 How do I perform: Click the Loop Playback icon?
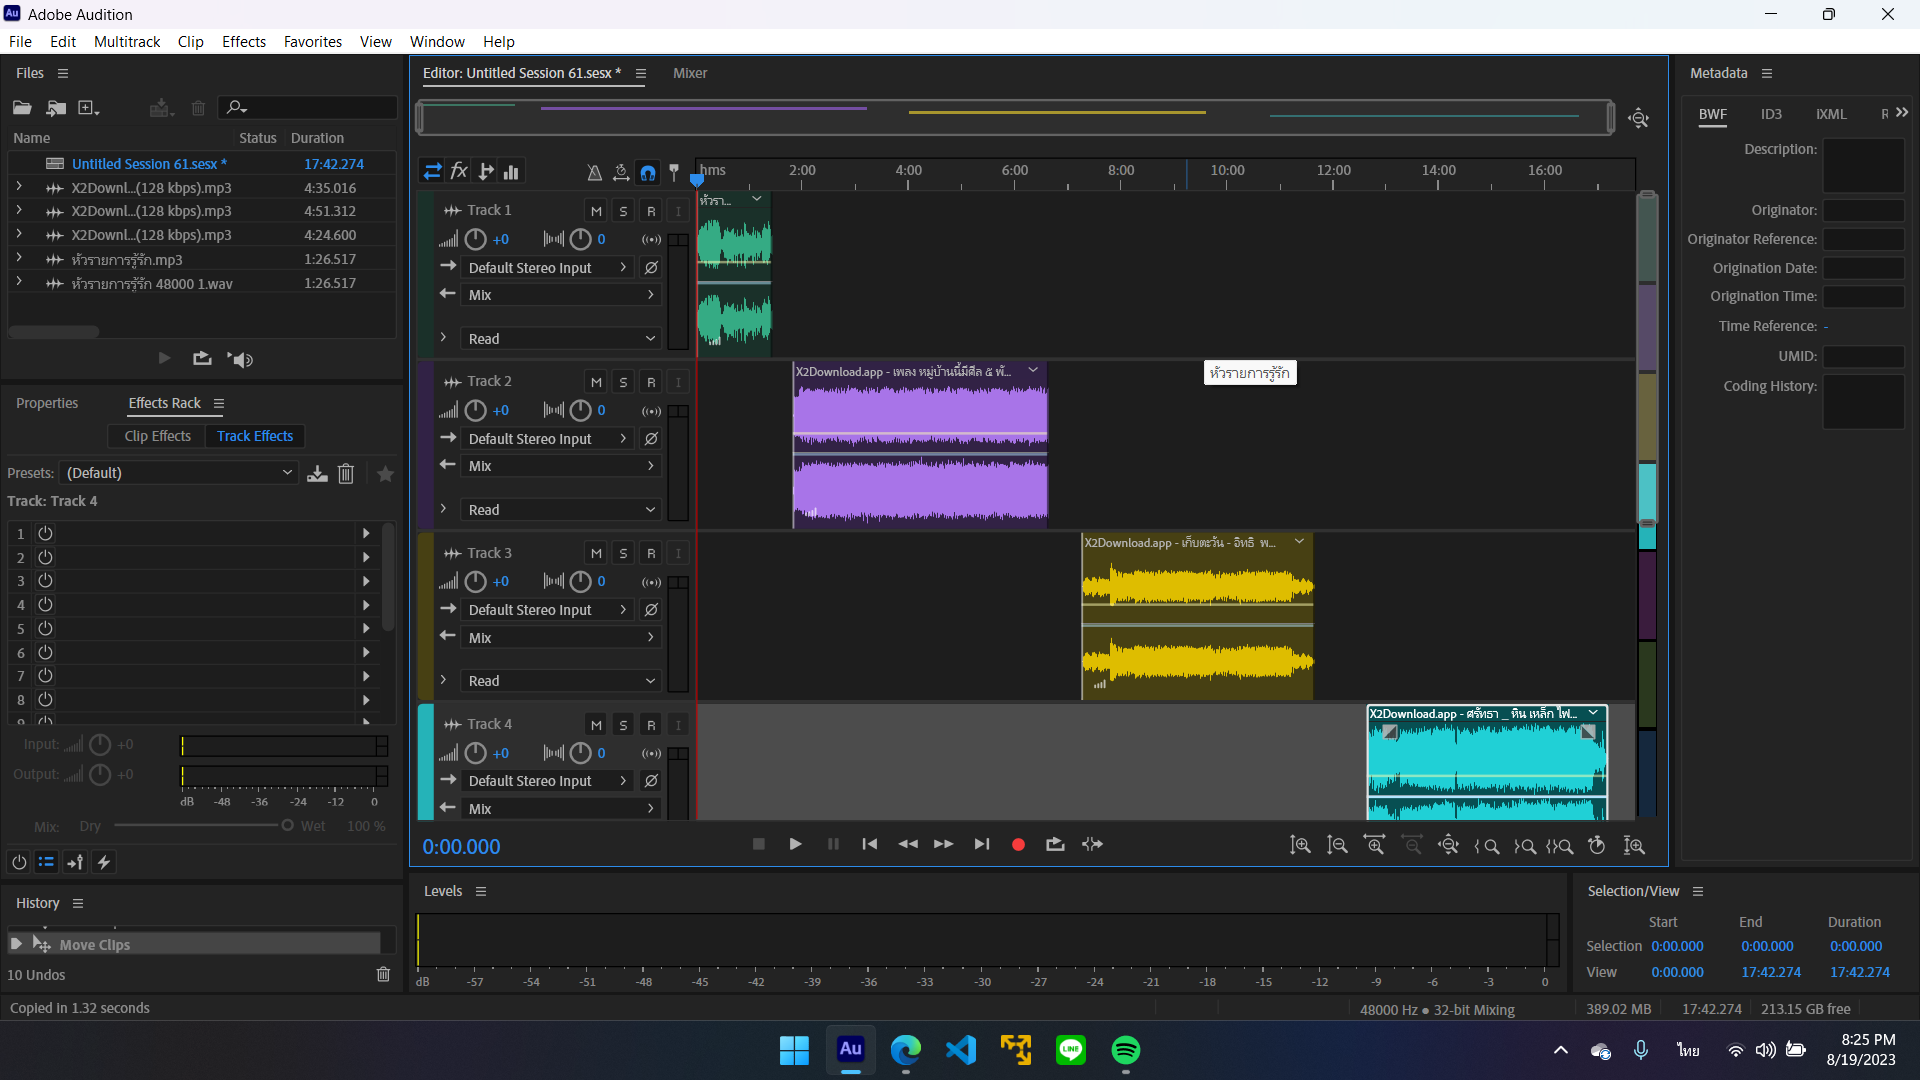pyautogui.click(x=1055, y=845)
